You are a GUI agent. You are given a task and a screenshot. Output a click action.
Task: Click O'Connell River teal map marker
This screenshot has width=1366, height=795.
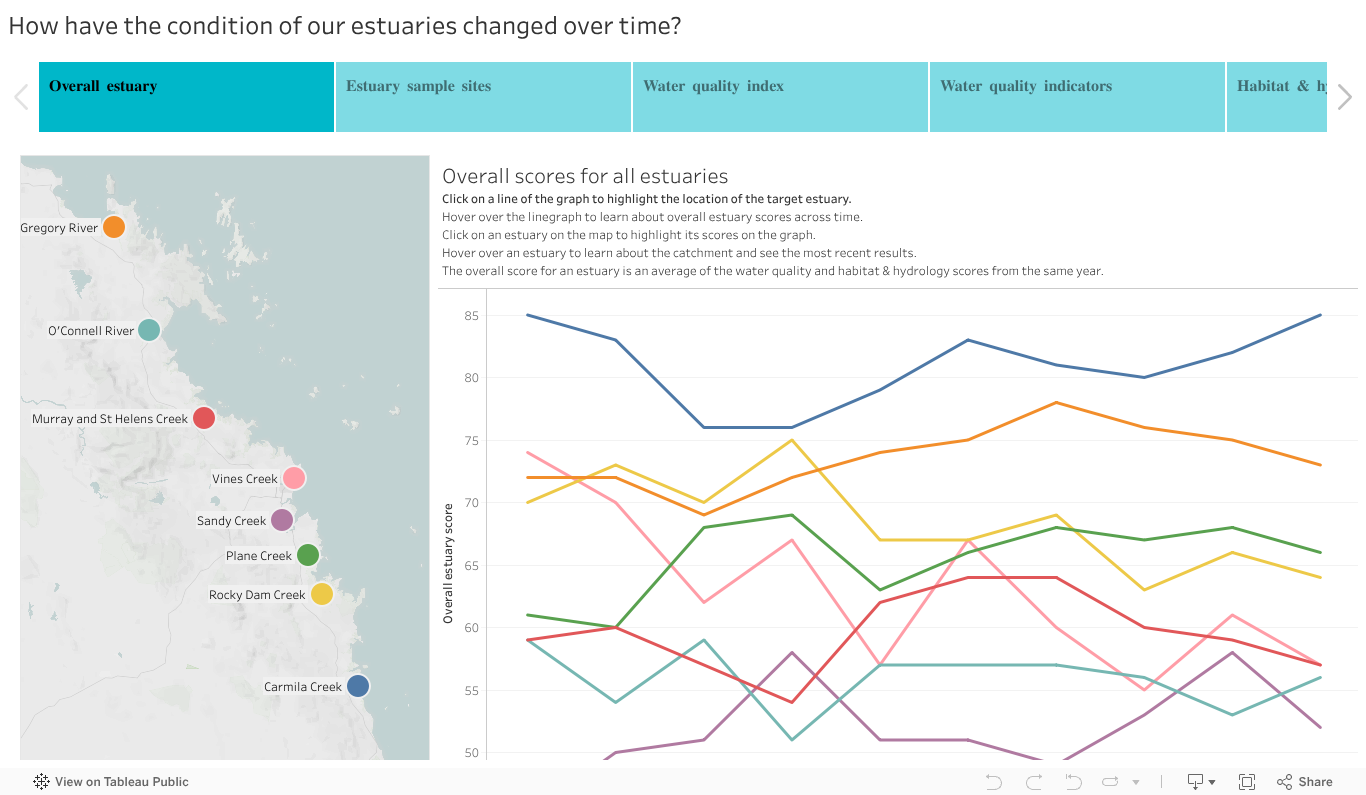149,330
